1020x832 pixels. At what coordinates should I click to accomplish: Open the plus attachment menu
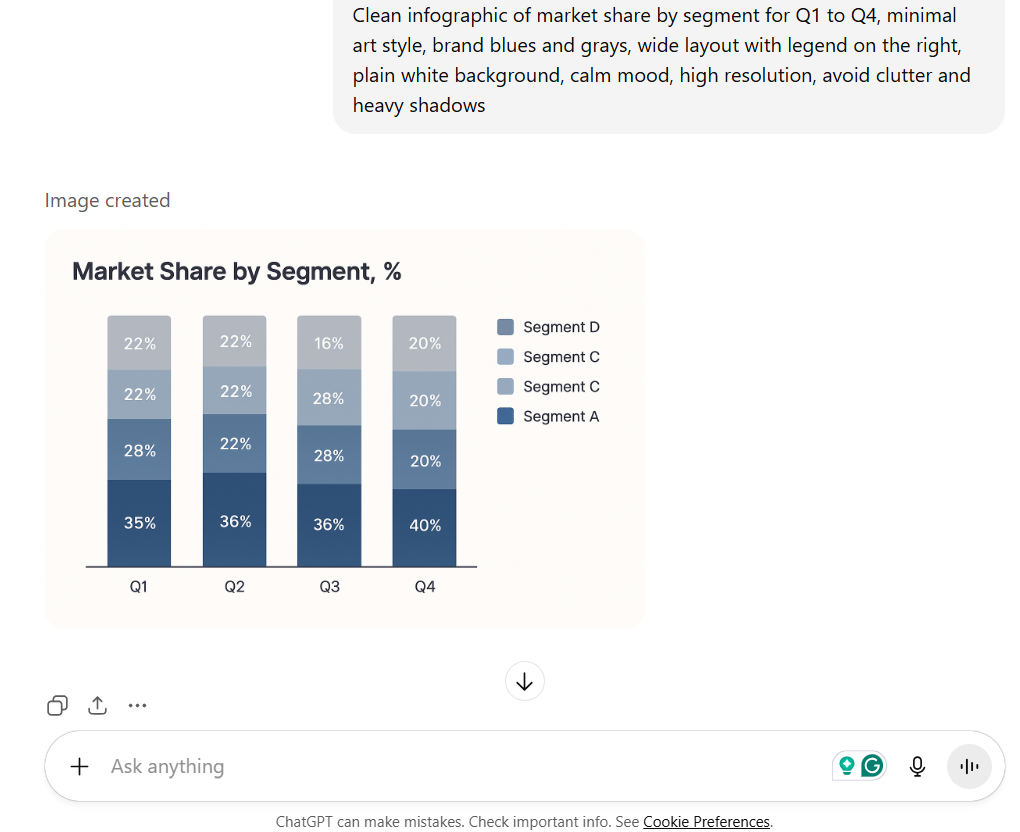pos(80,767)
